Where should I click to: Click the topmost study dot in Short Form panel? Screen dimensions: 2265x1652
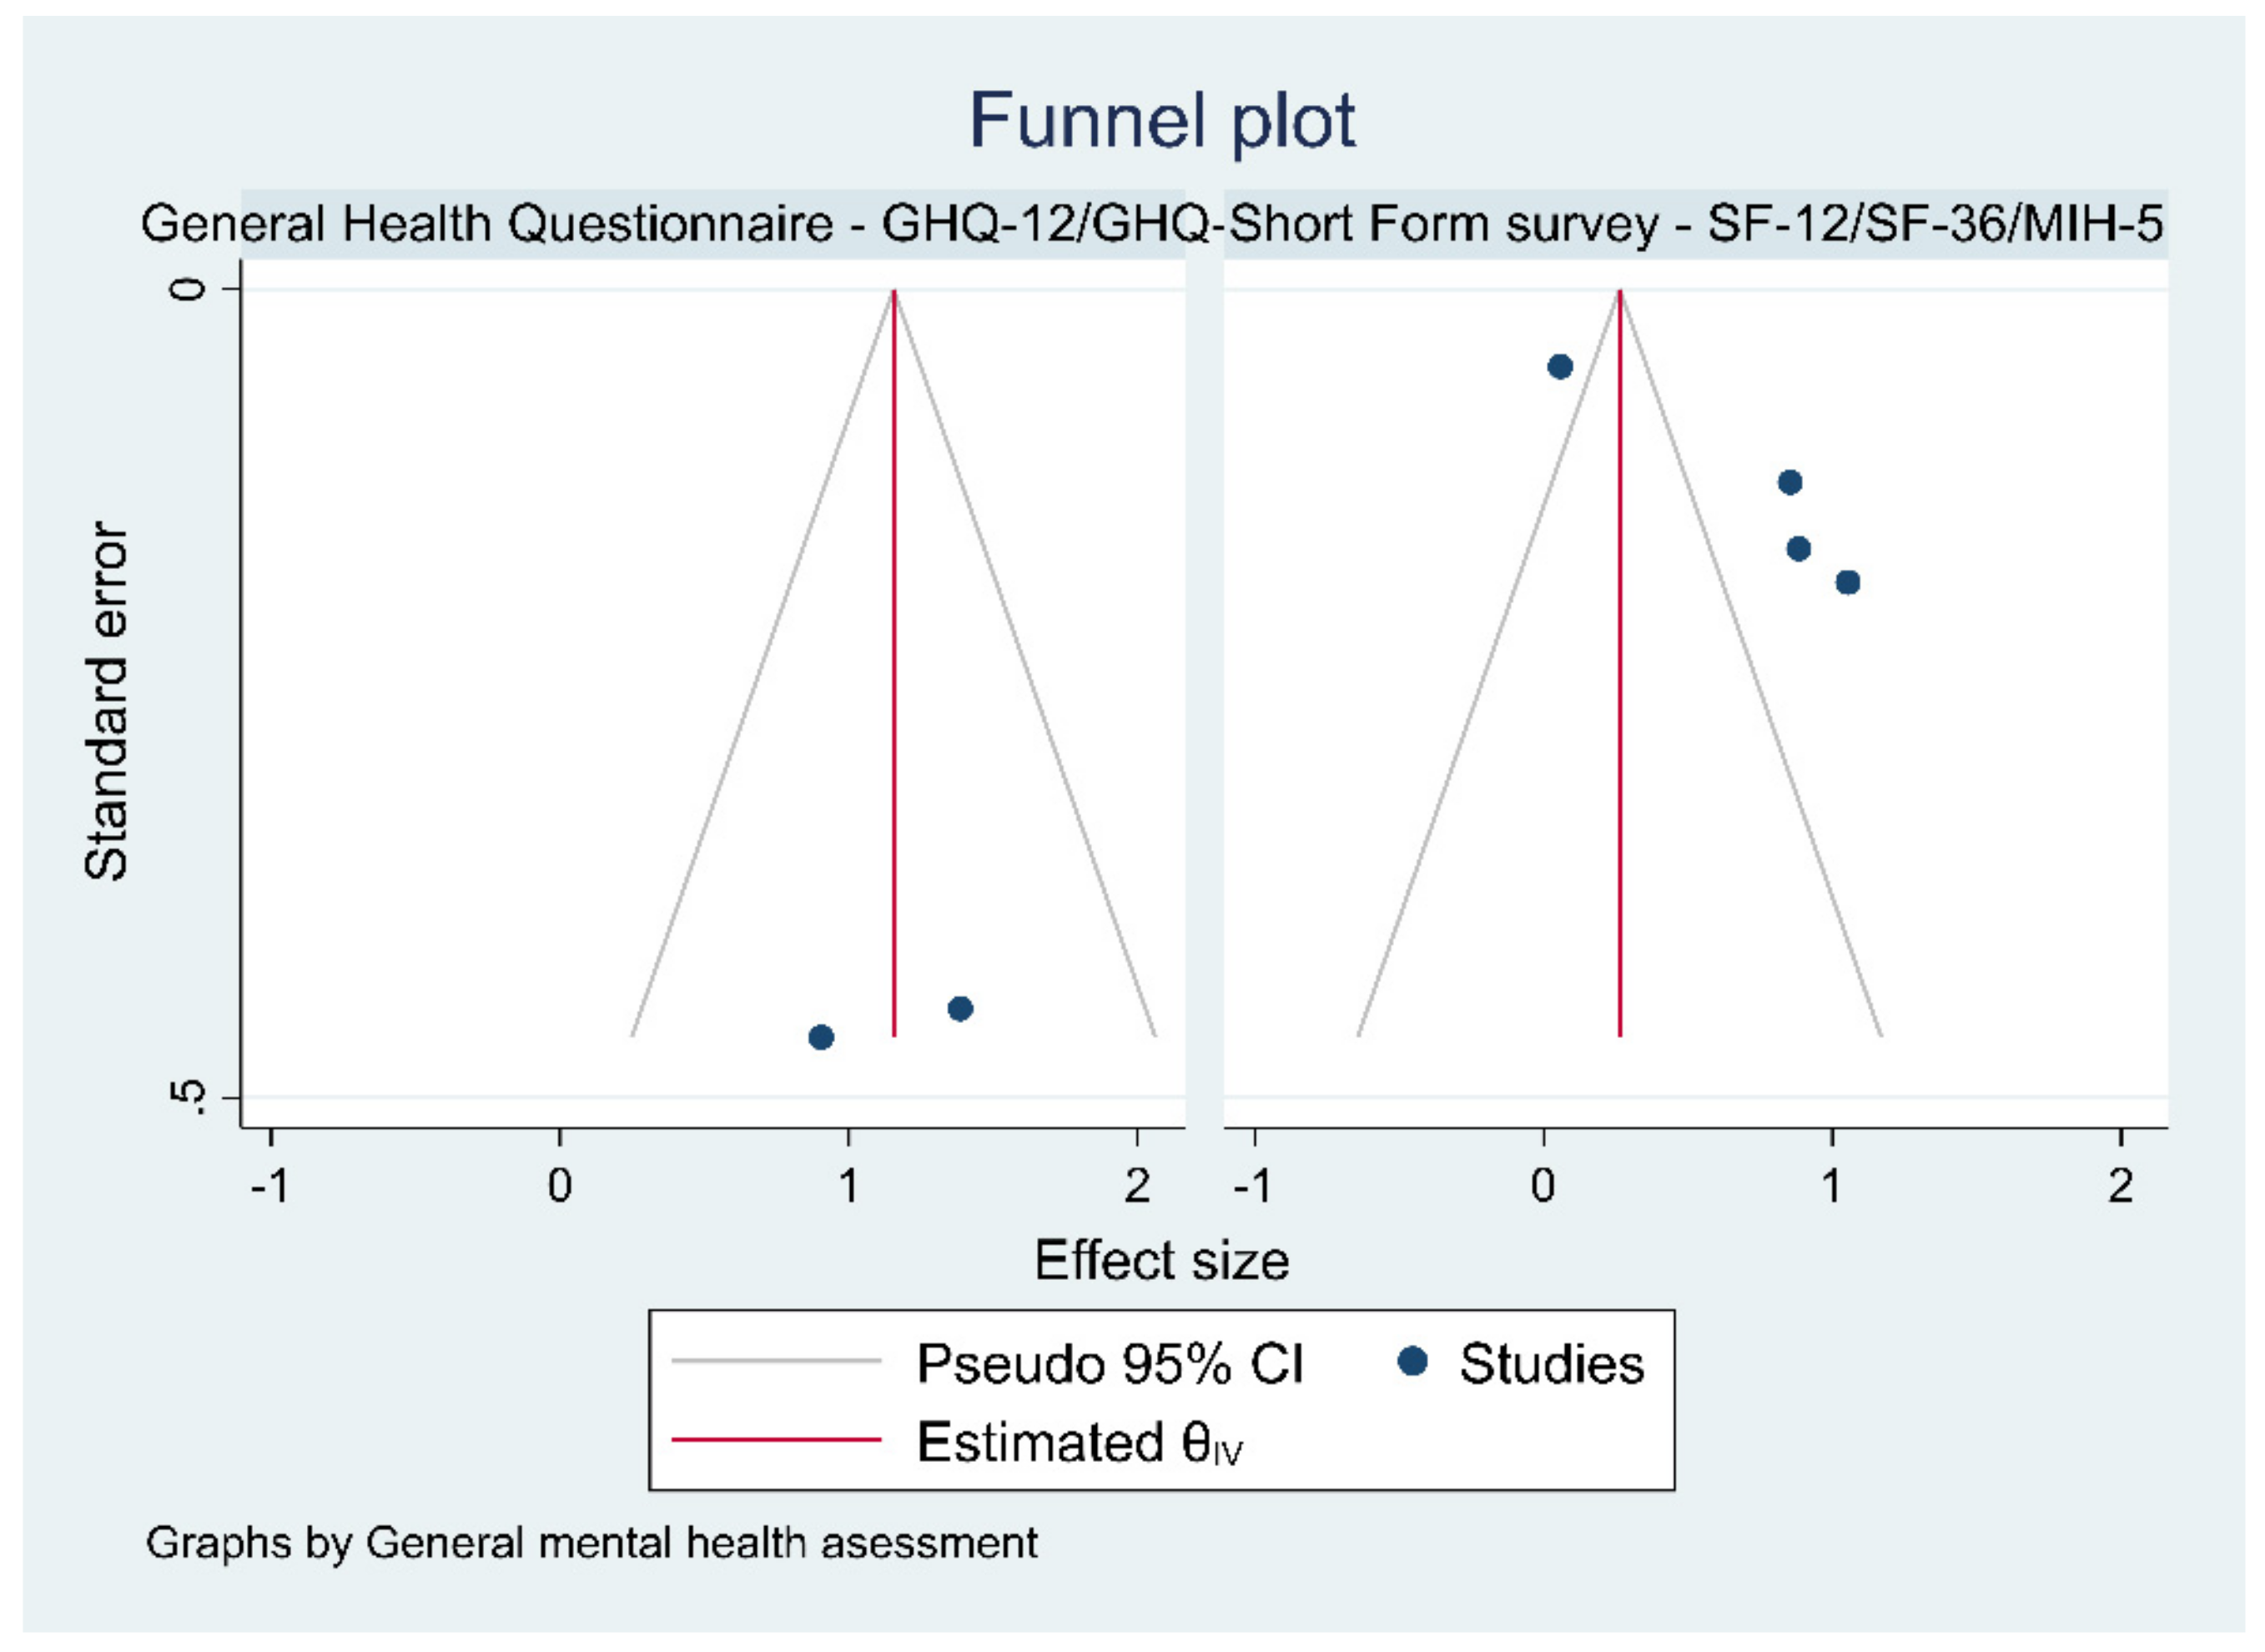pyautogui.click(x=1560, y=367)
